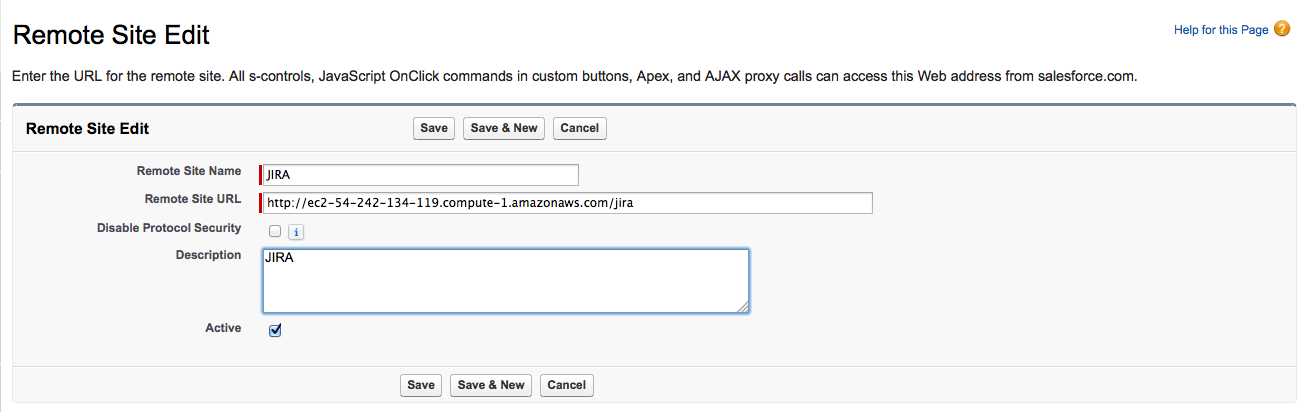Click the Remote Site Name label
This screenshot has width=1307, height=412.
[189, 171]
